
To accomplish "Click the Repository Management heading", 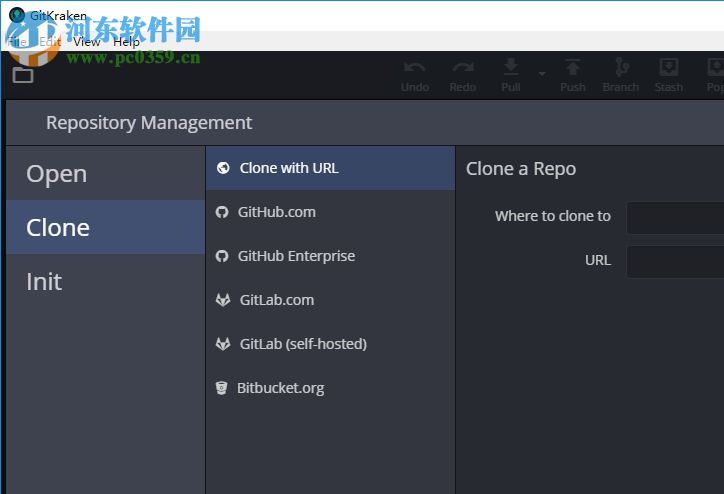I will tap(149, 123).
